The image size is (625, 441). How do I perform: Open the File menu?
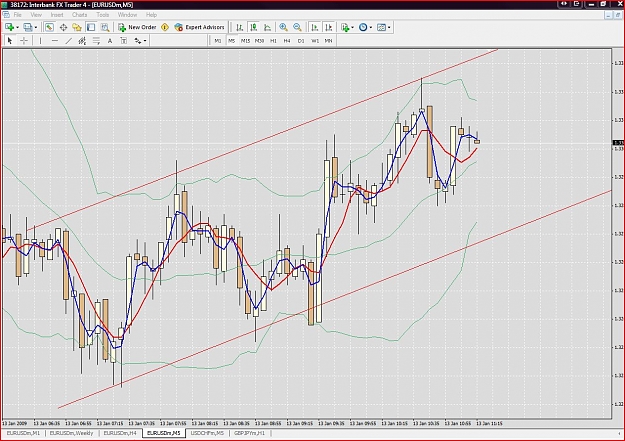pyautogui.click(x=18, y=15)
